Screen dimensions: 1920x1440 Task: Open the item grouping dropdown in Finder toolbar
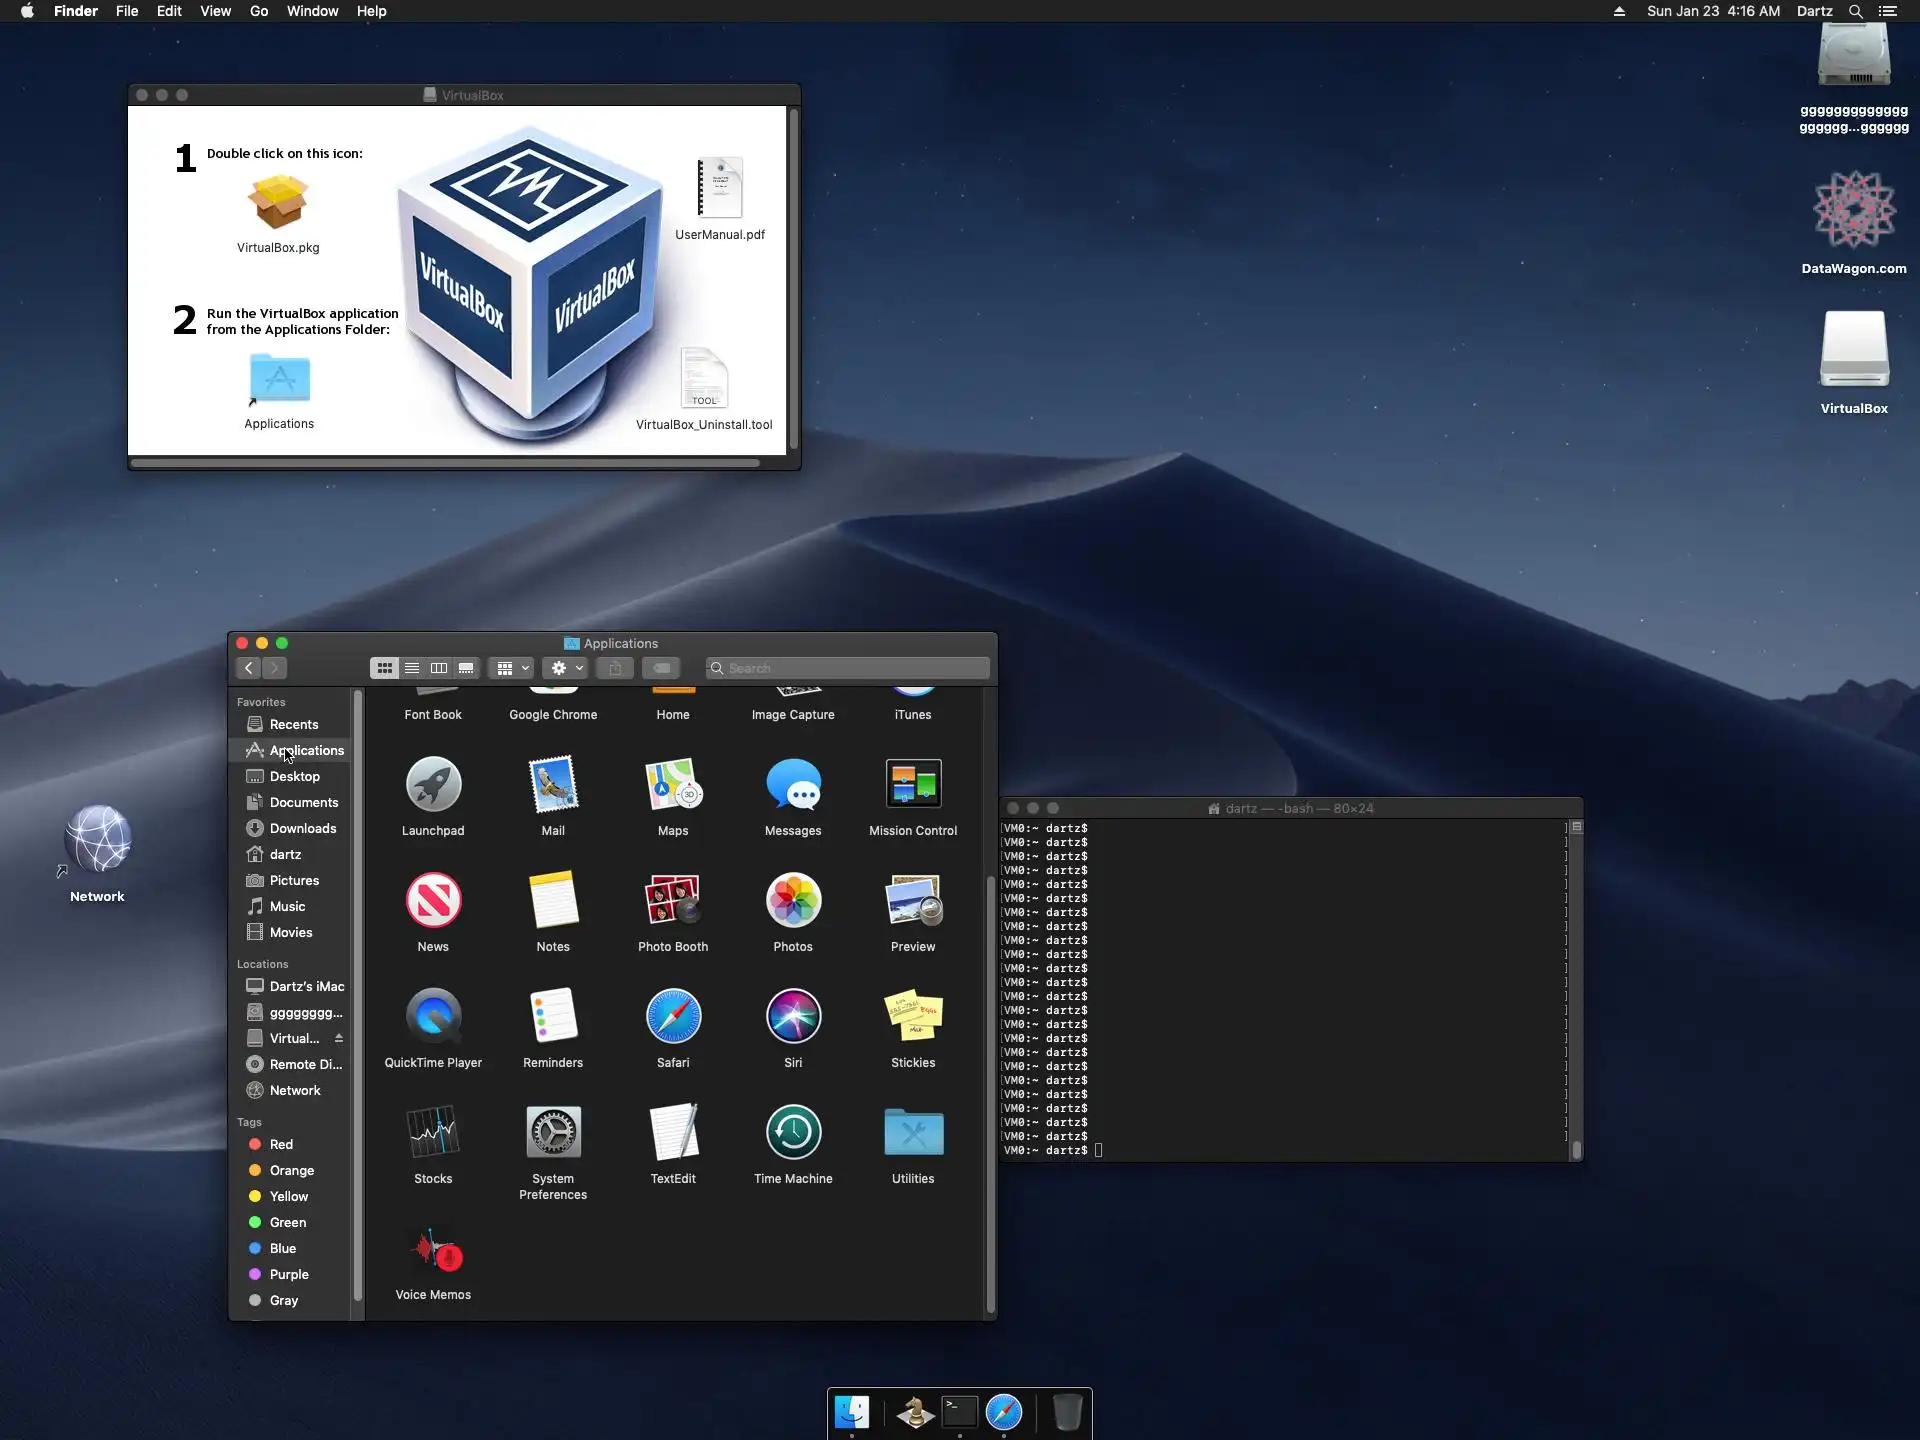click(x=513, y=668)
